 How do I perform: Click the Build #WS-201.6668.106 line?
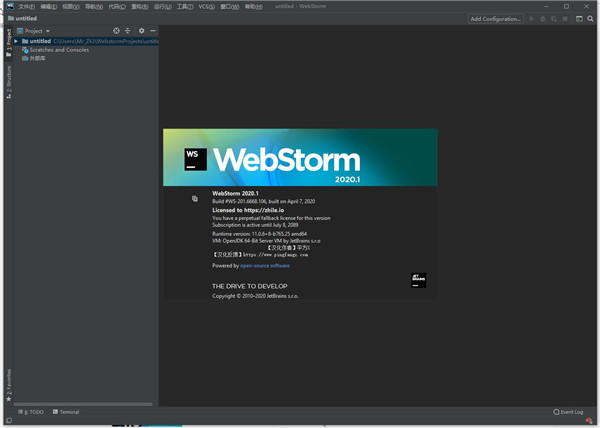click(x=264, y=201)
